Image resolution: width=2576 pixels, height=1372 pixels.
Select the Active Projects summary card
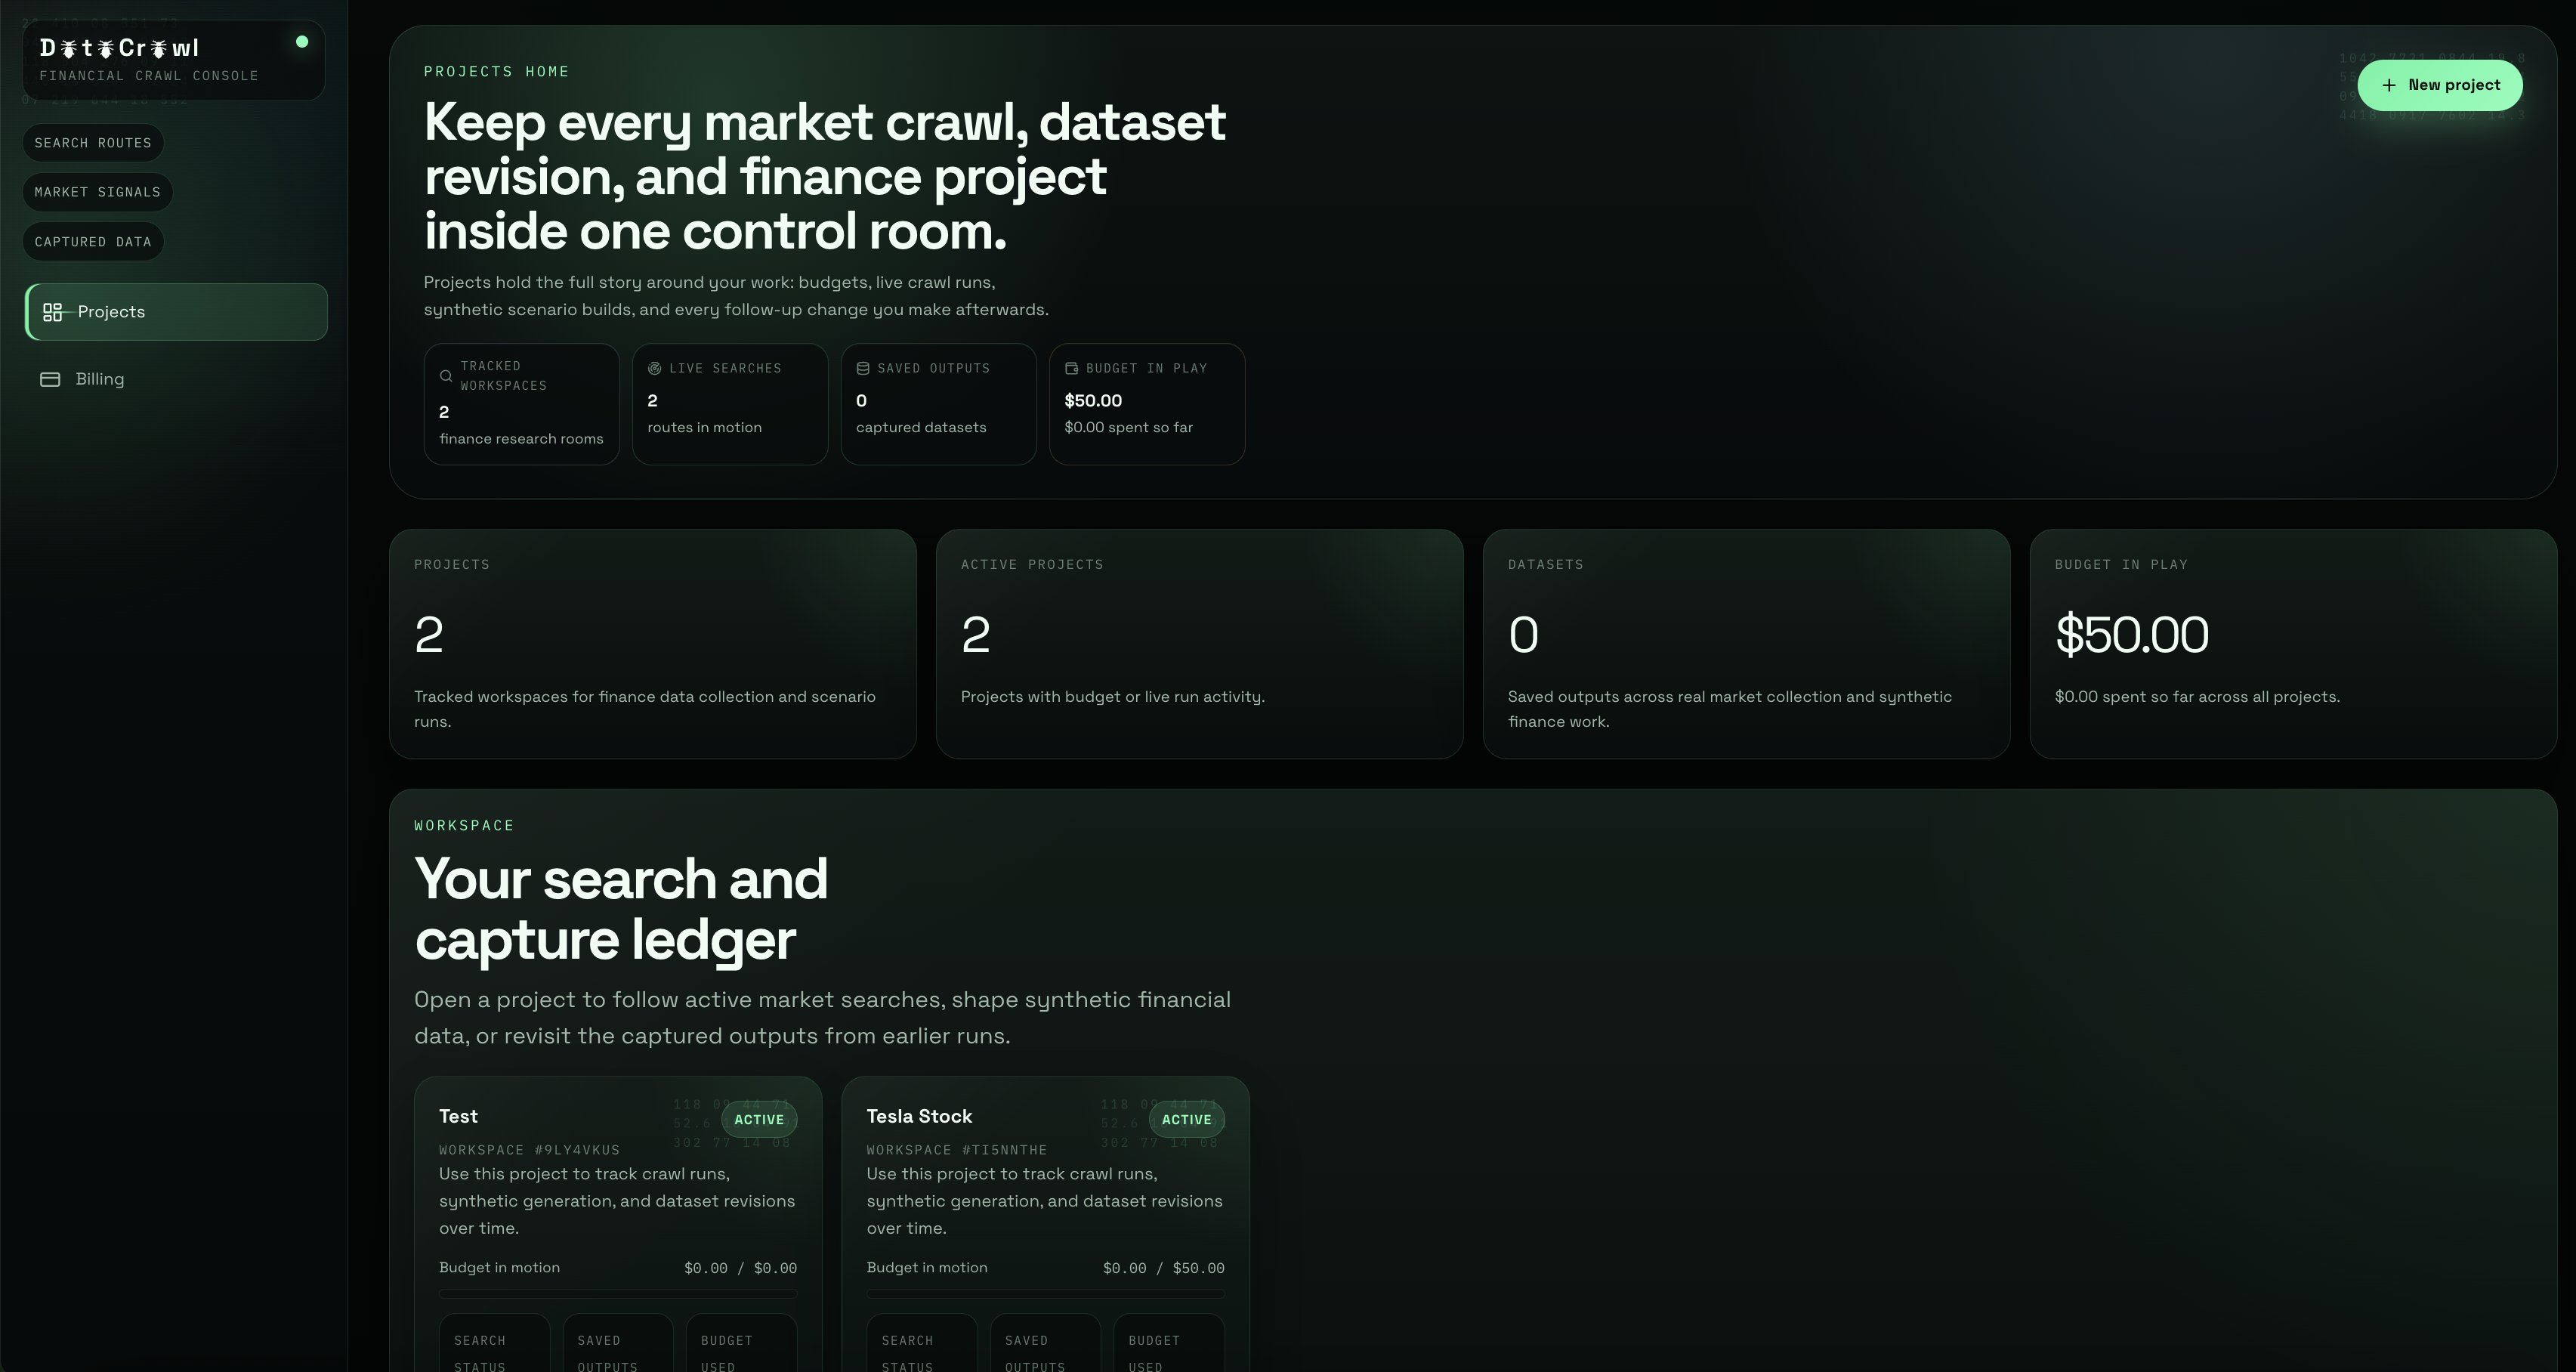[1199, 643]
